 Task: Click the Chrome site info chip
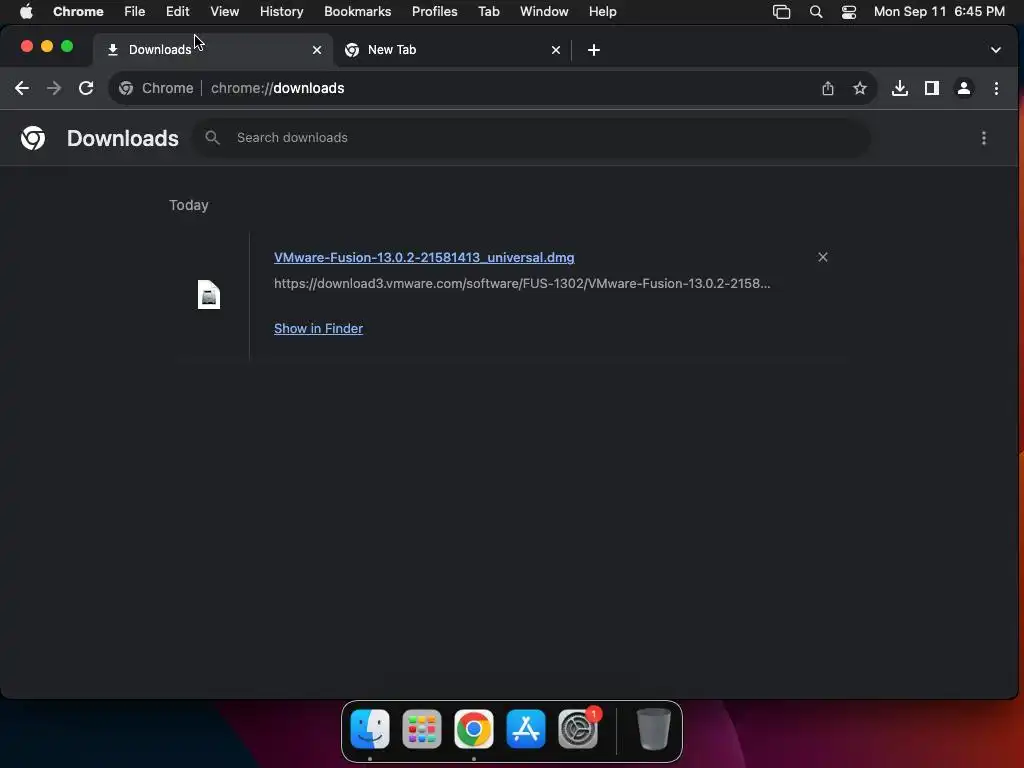156,88
